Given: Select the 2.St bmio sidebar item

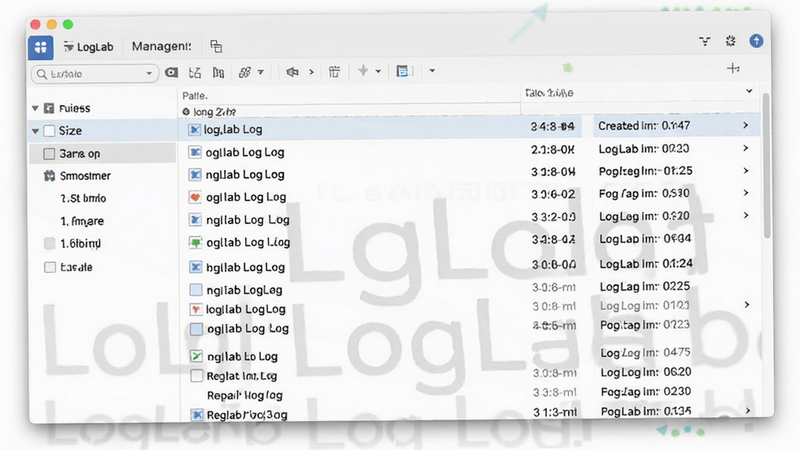Looking at the screenshot, I should coord(83,198).
